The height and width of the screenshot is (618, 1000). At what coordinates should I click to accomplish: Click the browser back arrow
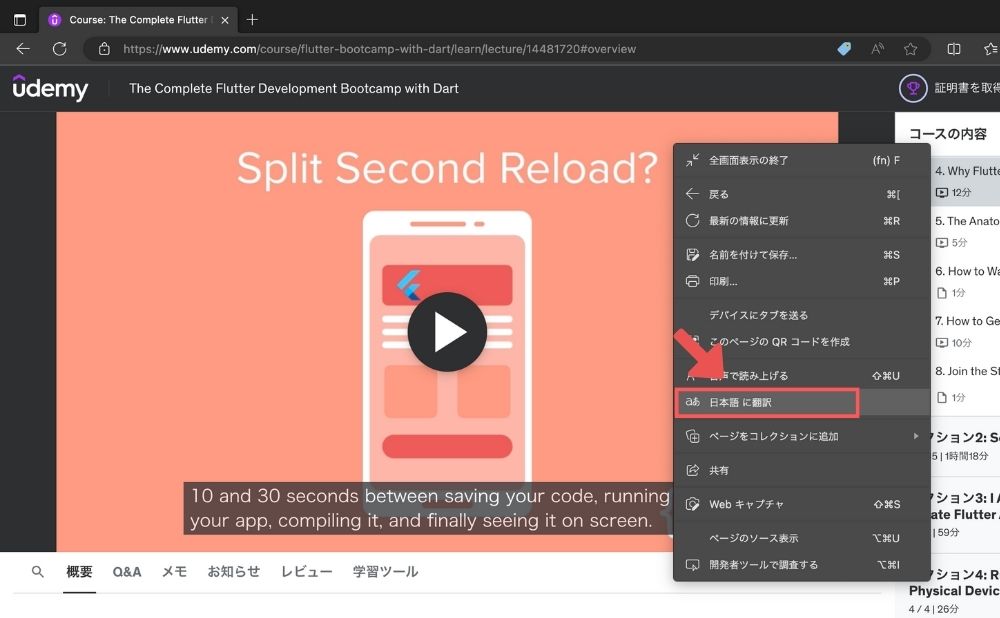[23, 49]
